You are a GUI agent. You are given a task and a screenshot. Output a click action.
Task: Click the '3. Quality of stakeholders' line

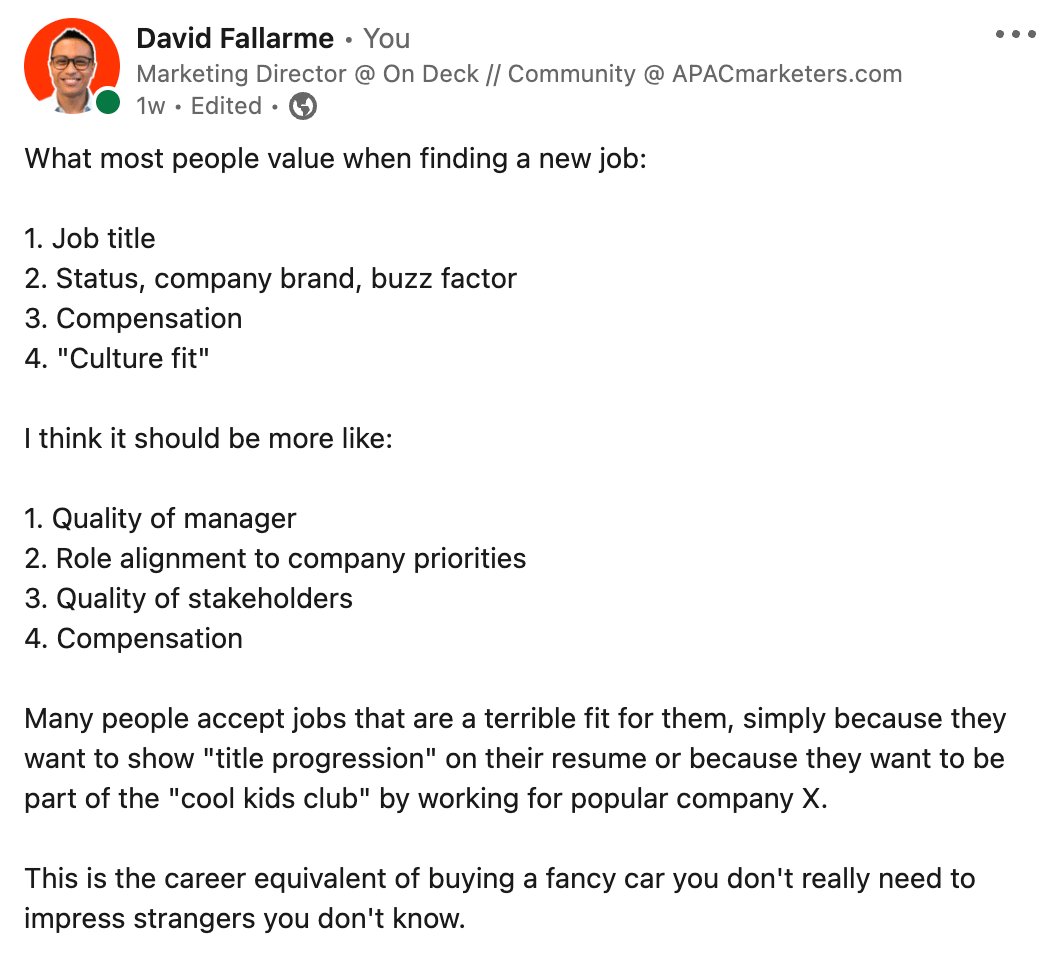[x=189, y=599]
